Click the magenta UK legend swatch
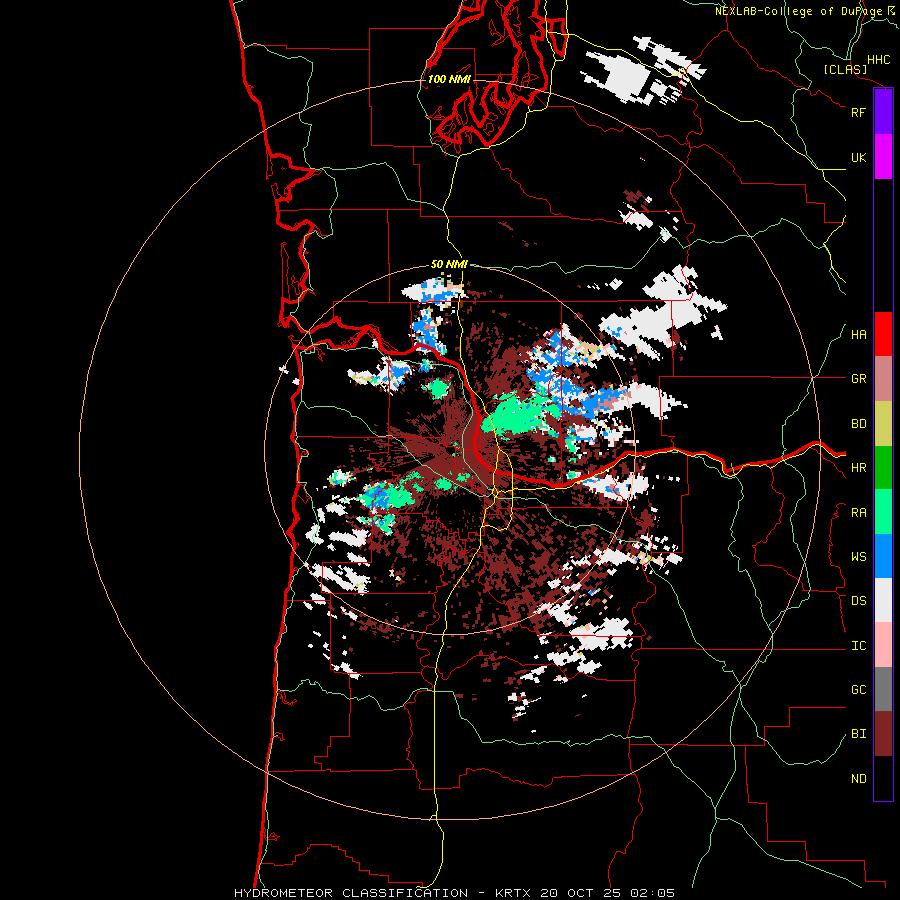900x900 pixels. click(883, 157)
